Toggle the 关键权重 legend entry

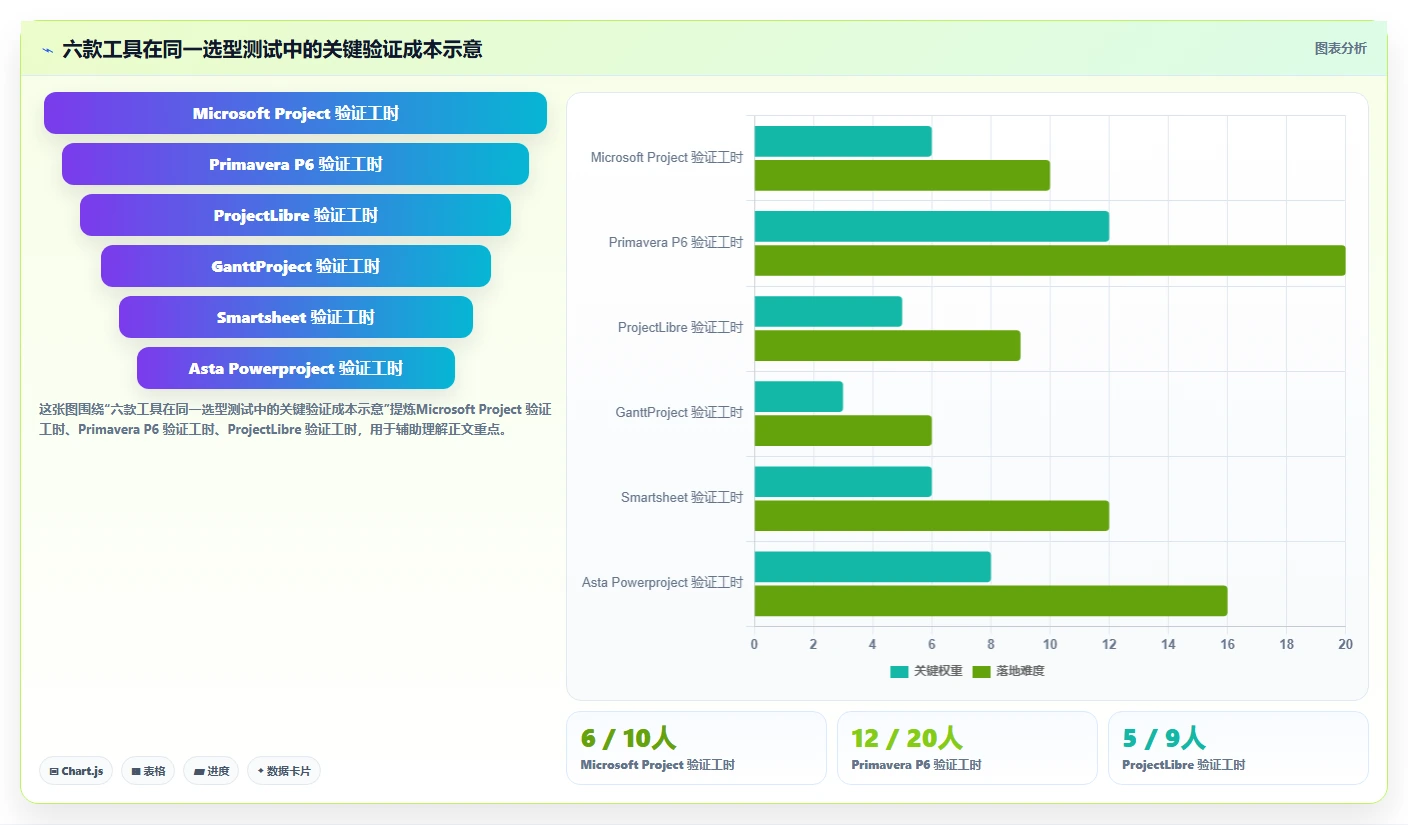tap(926, 671)
